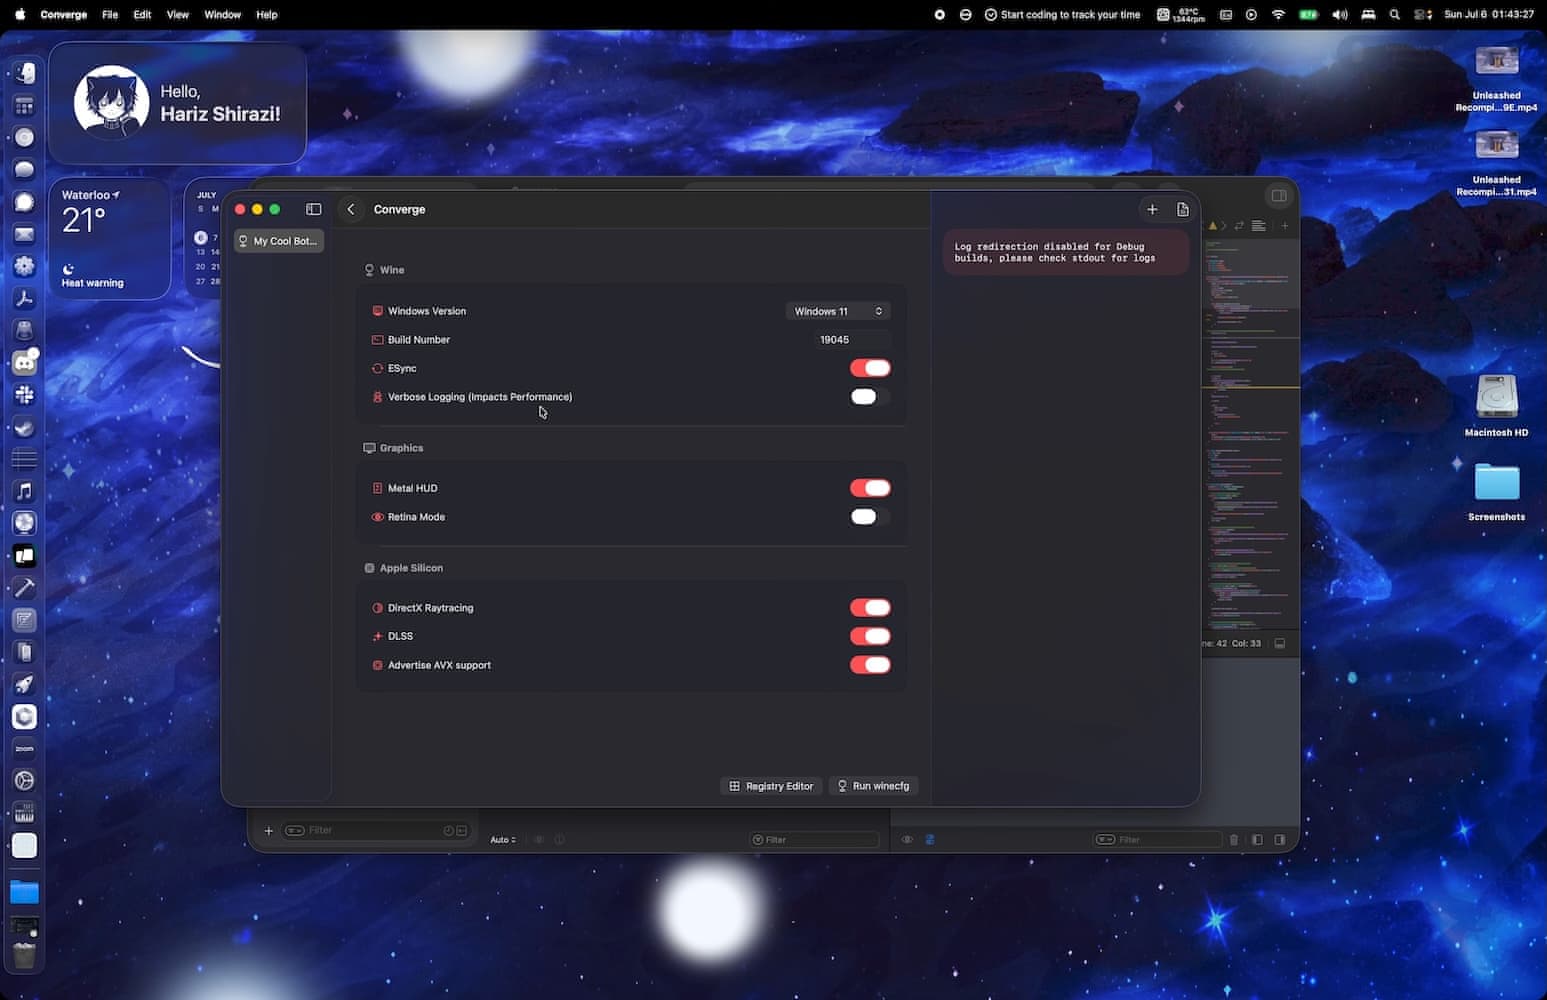Open Macintosh HD drive icon
Image resolution: width=1547 pixels, height=1000 pixels.
pyautogui.click(x=1496, y=397)
